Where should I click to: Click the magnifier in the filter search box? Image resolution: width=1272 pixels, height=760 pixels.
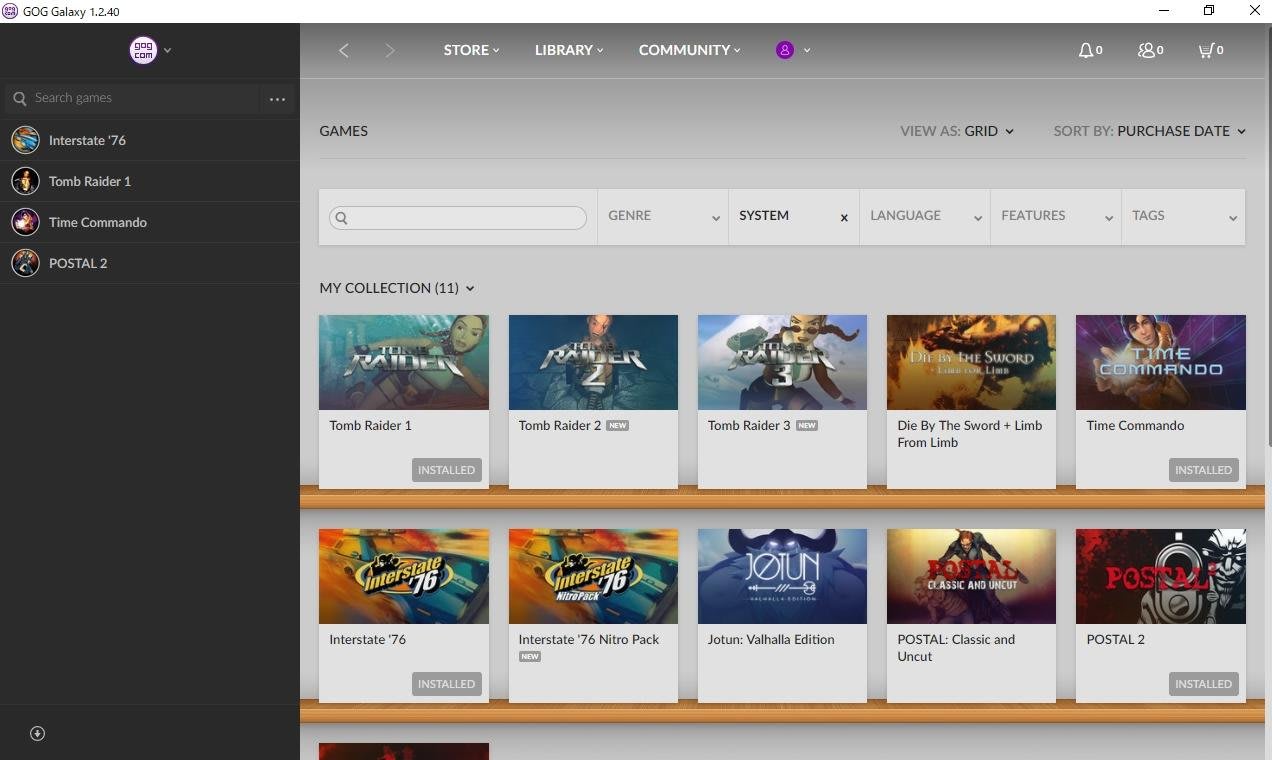(341, 218)
